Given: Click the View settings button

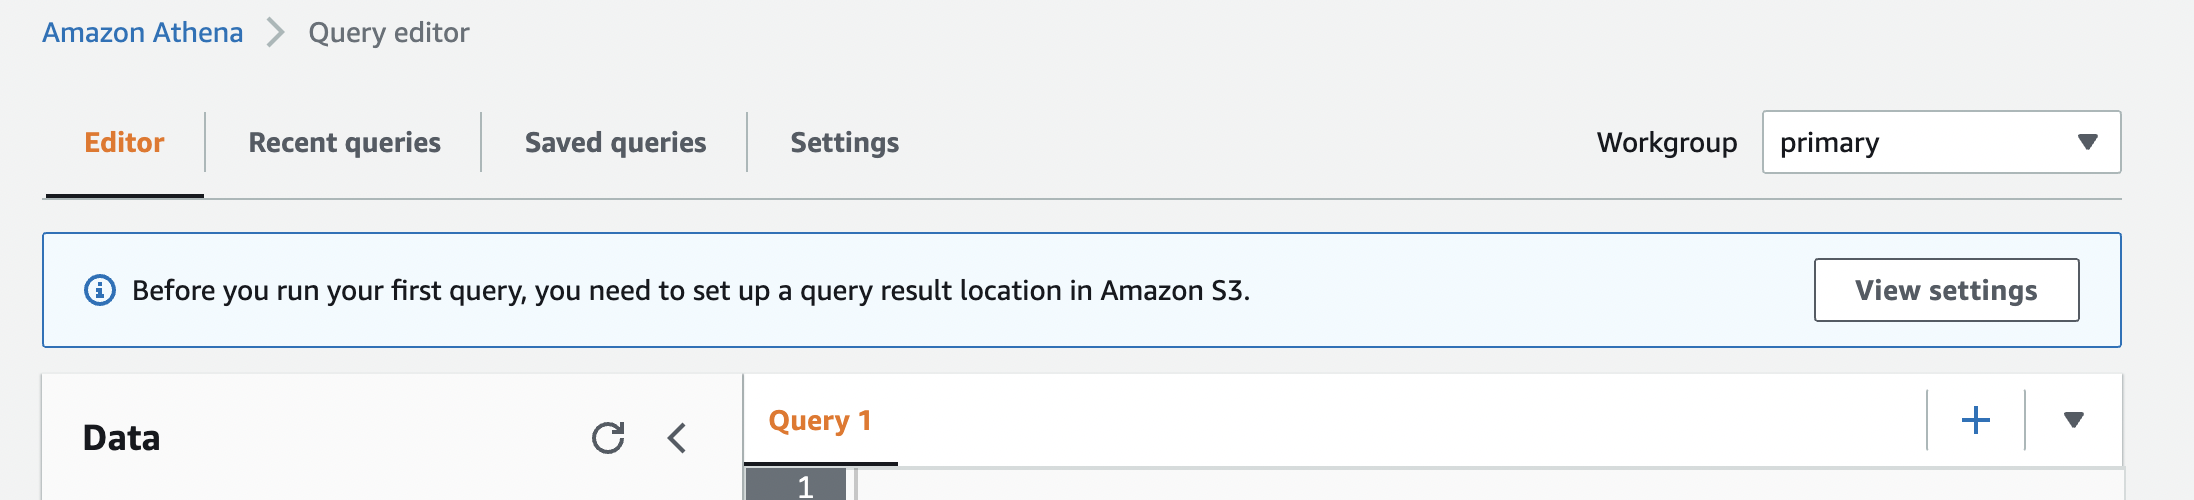Looking at the screenshot, I should coord(1946,290).
